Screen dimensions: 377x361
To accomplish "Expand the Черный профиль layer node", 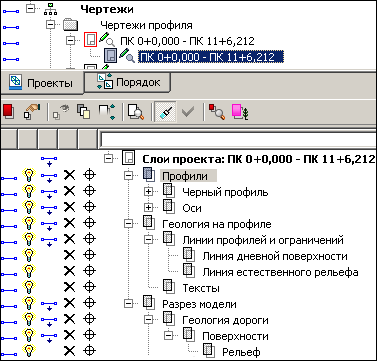I will coord(148,191).
